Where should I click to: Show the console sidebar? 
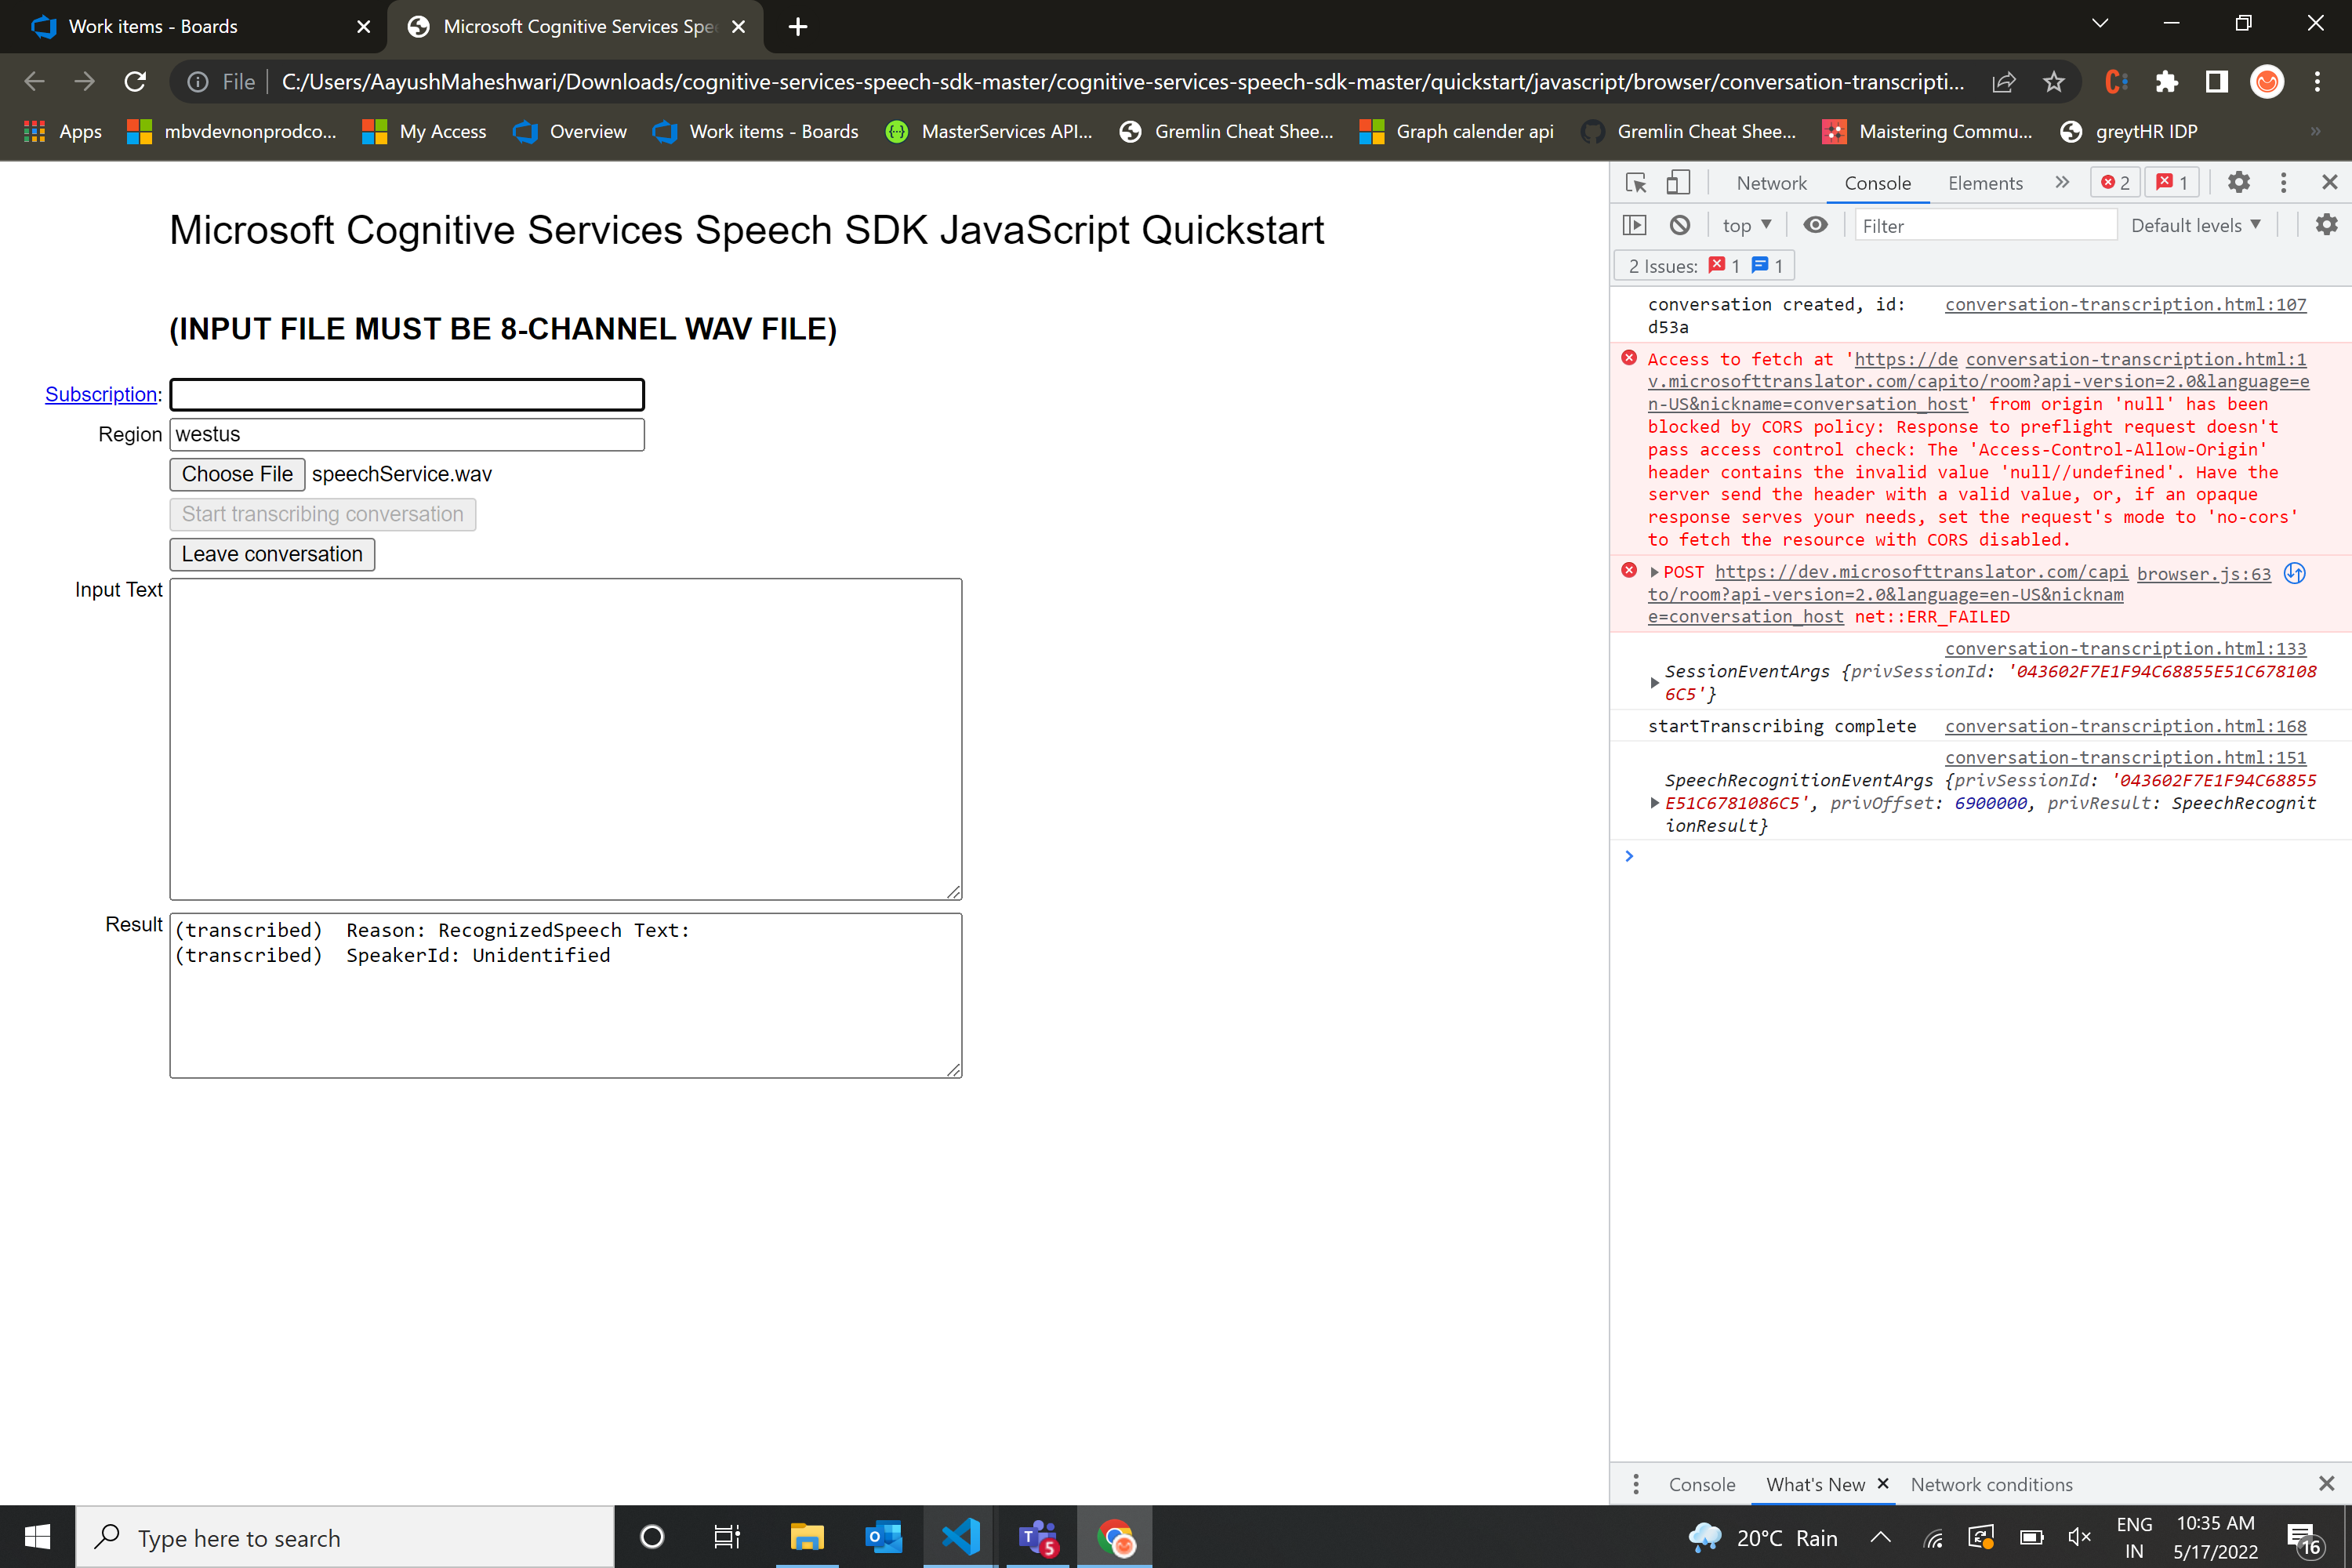(1636, 224)
